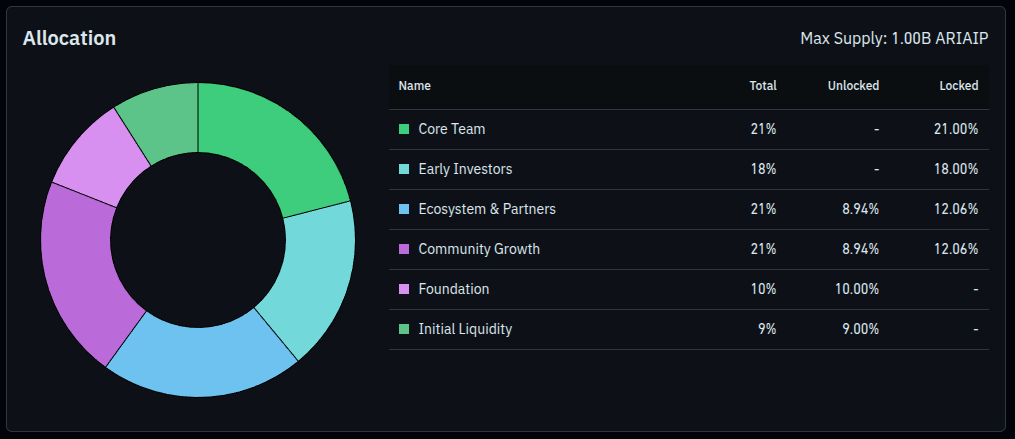Sort by the Name column header
The image size is (1015, 439).
coord(415,86)
